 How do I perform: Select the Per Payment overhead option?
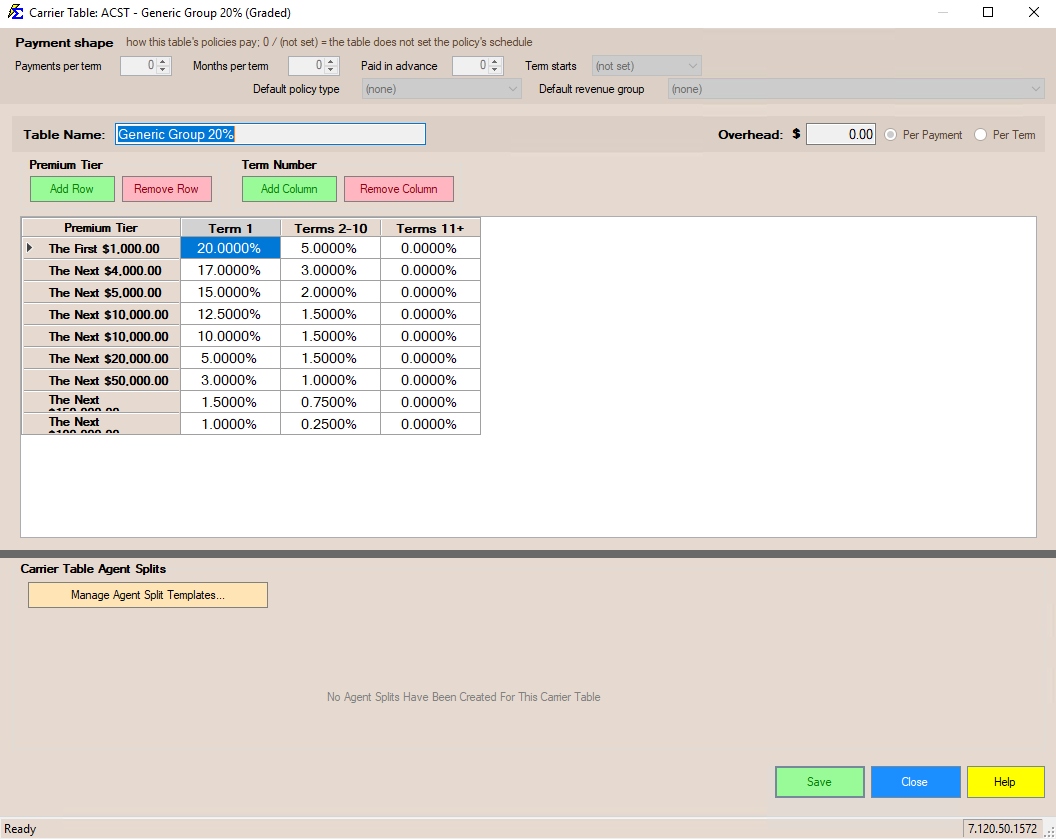pos(890,135)
